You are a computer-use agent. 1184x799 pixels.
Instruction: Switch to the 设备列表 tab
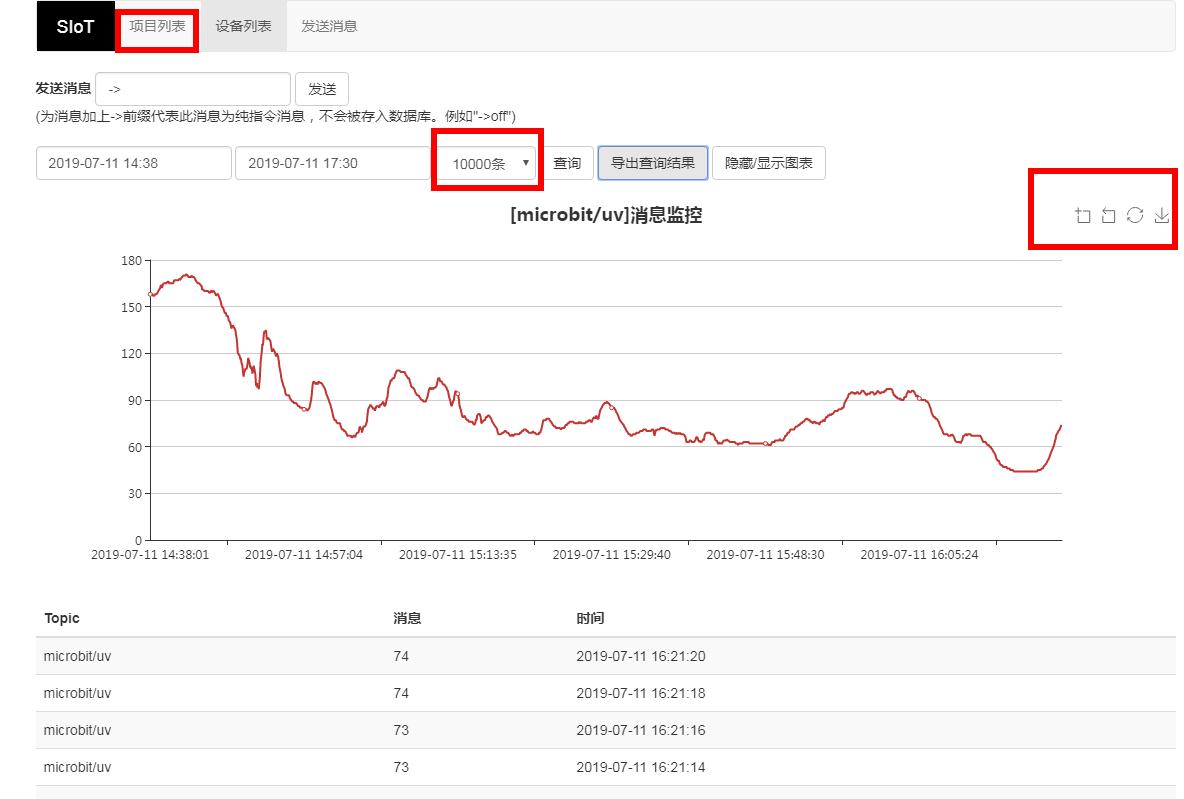243,26
